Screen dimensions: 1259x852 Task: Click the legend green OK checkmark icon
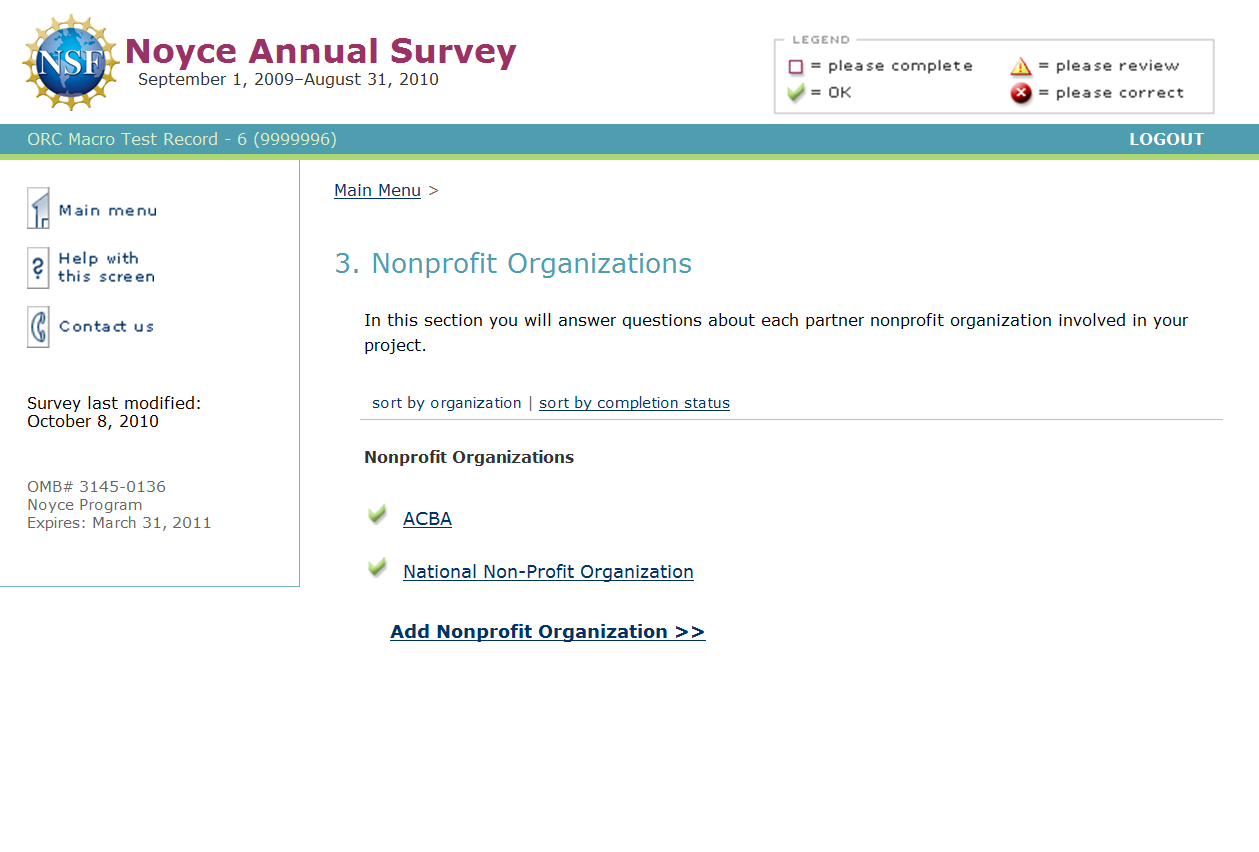click(796, 93)
